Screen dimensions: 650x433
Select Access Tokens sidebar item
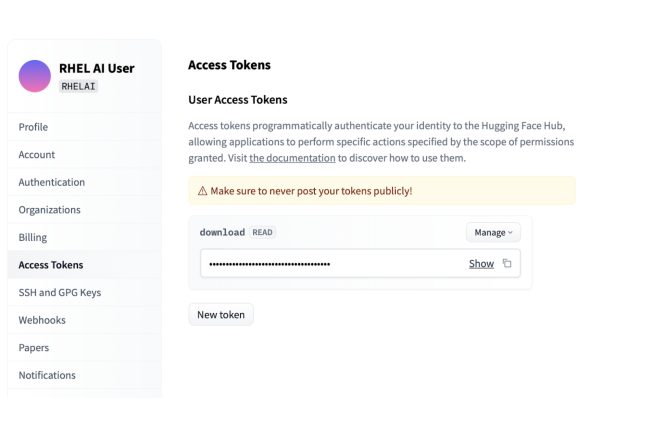pos(51,265)
